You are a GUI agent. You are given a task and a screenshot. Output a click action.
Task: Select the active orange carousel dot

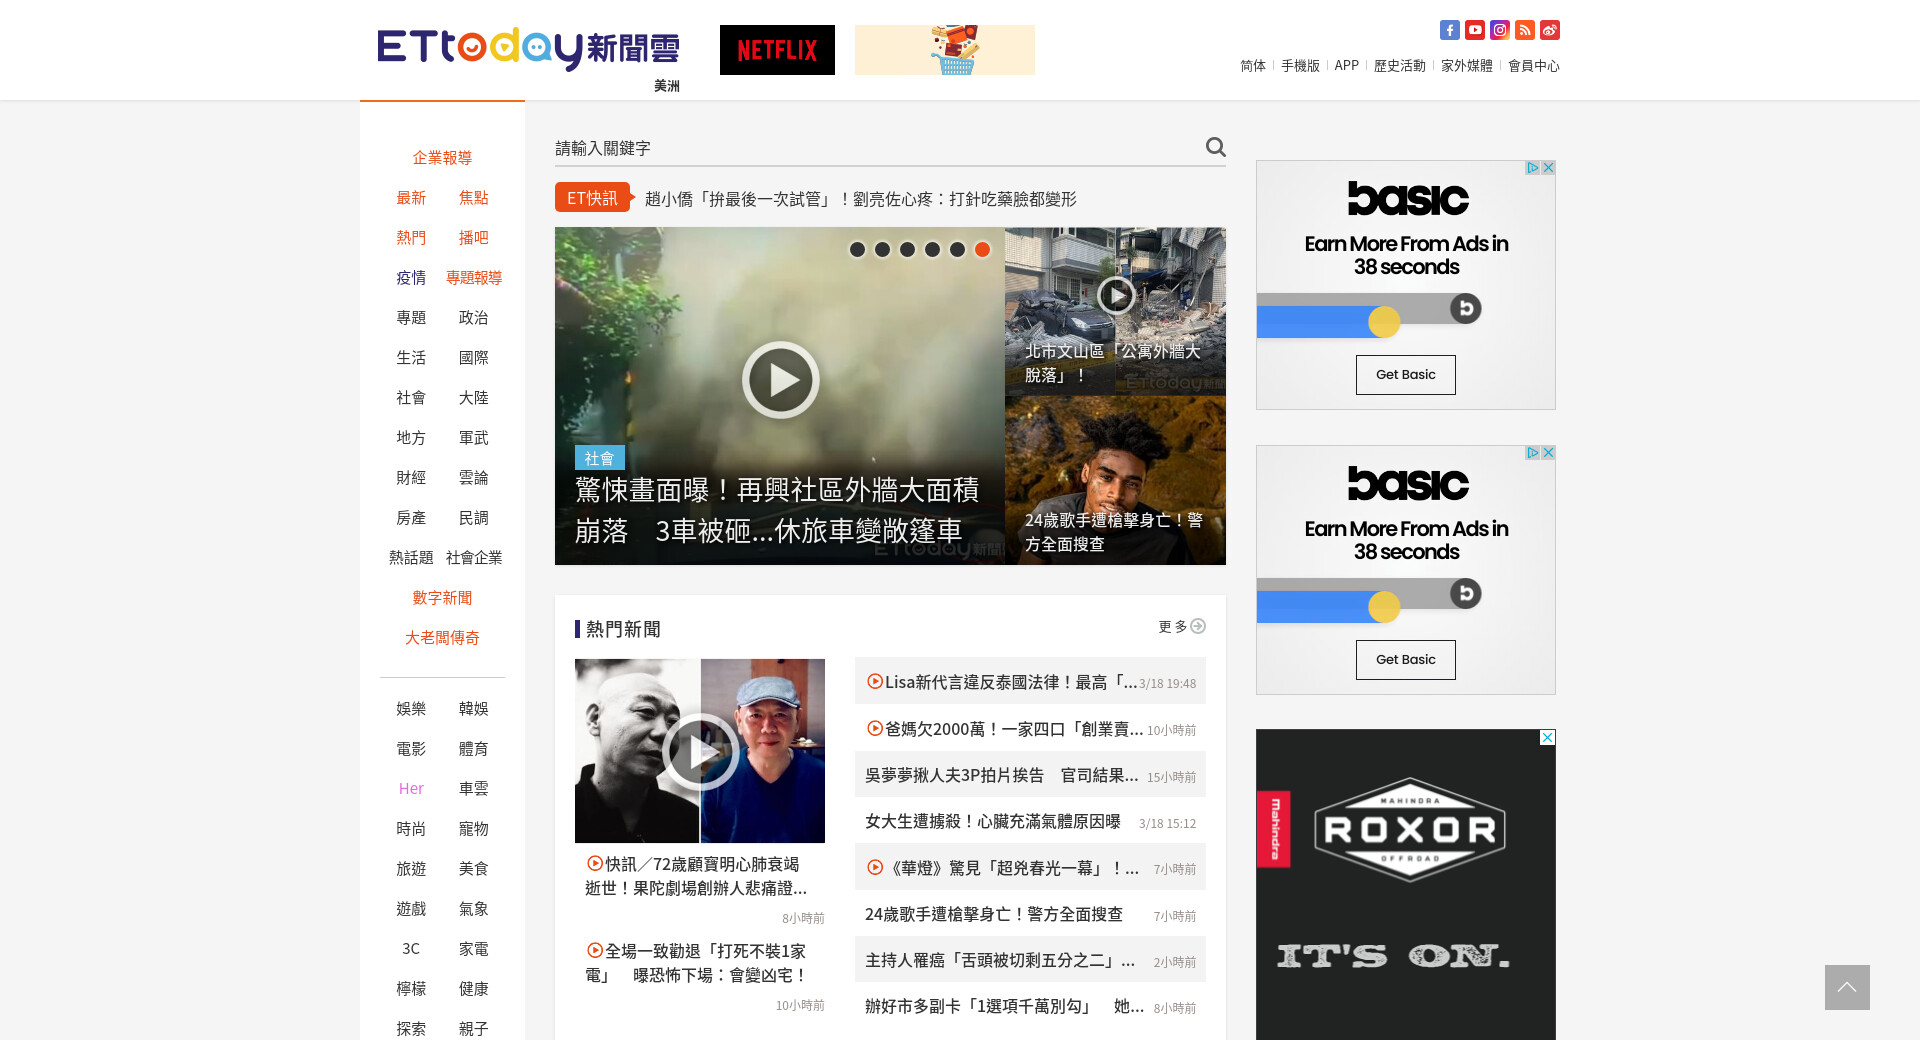point(982,250)
